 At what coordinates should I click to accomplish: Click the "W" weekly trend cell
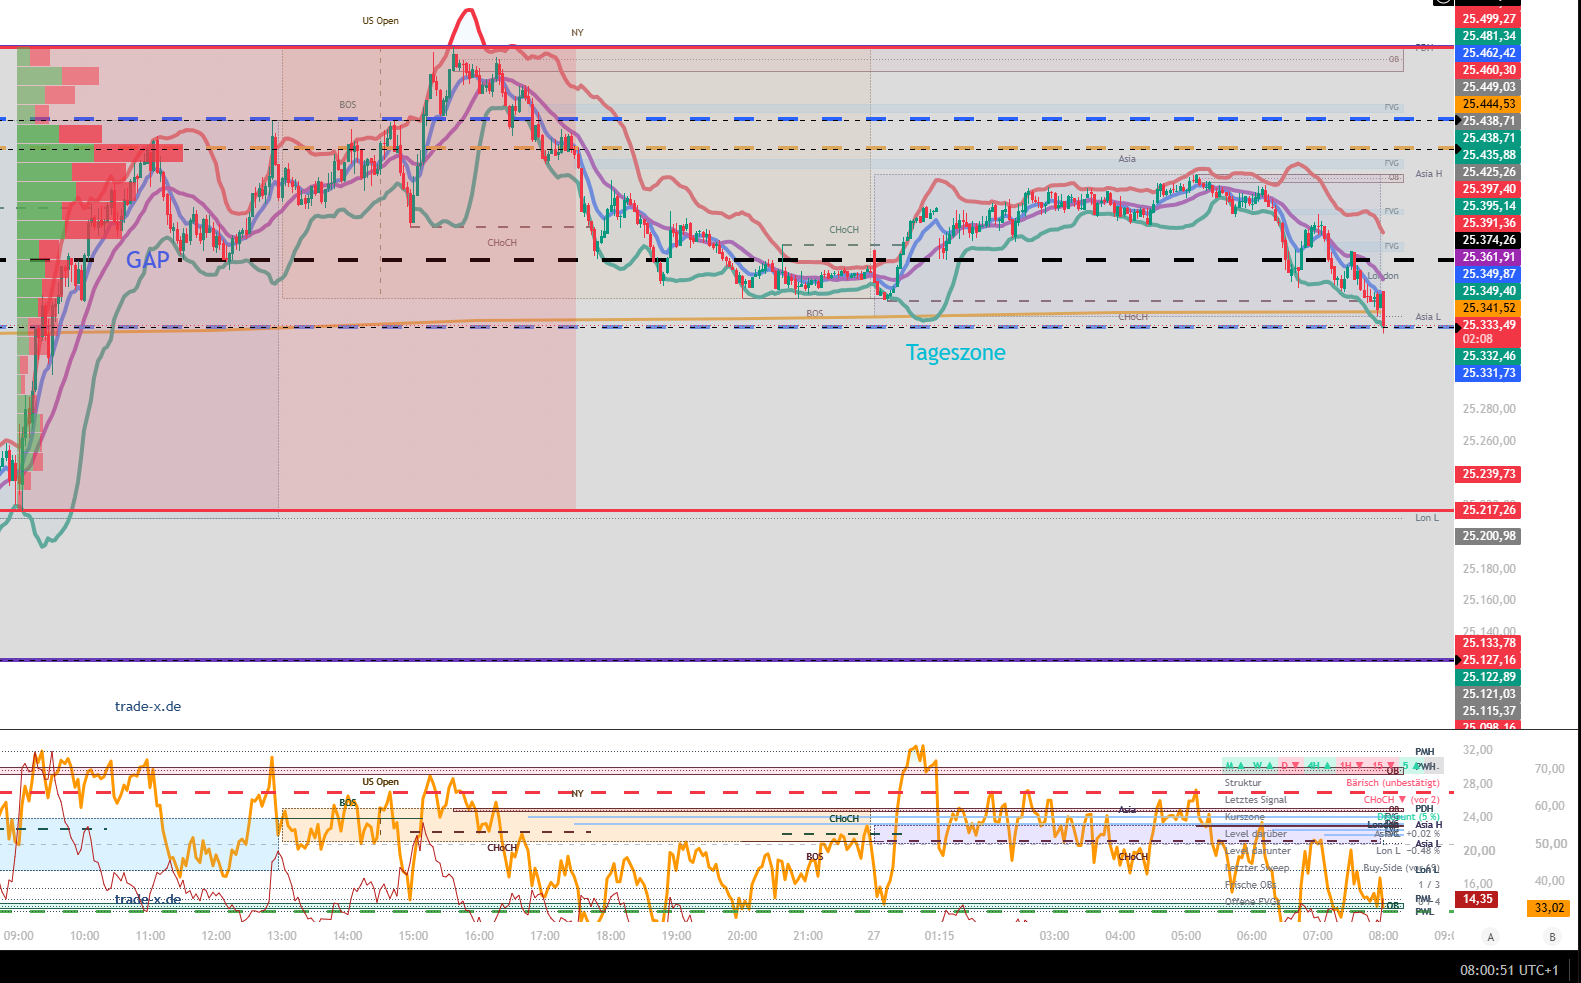click(x=1263, y=766)
